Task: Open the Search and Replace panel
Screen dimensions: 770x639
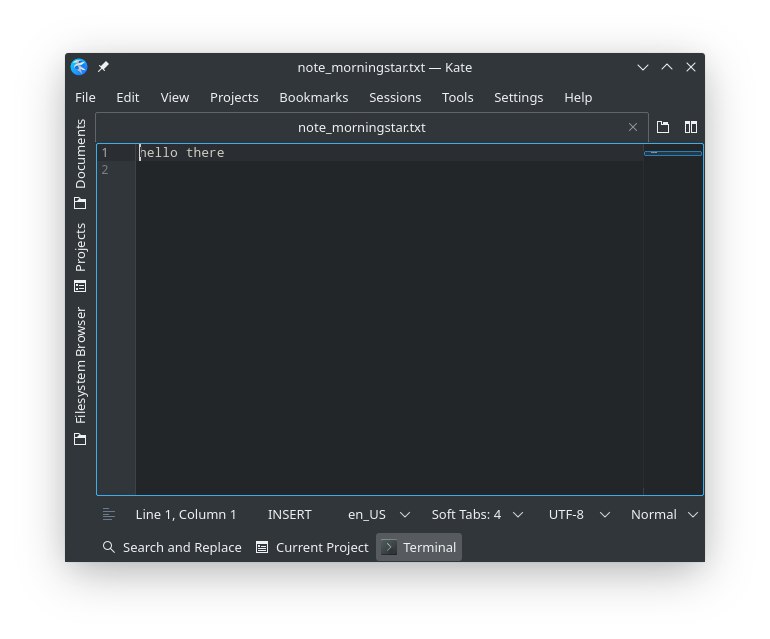Action: 172,547
